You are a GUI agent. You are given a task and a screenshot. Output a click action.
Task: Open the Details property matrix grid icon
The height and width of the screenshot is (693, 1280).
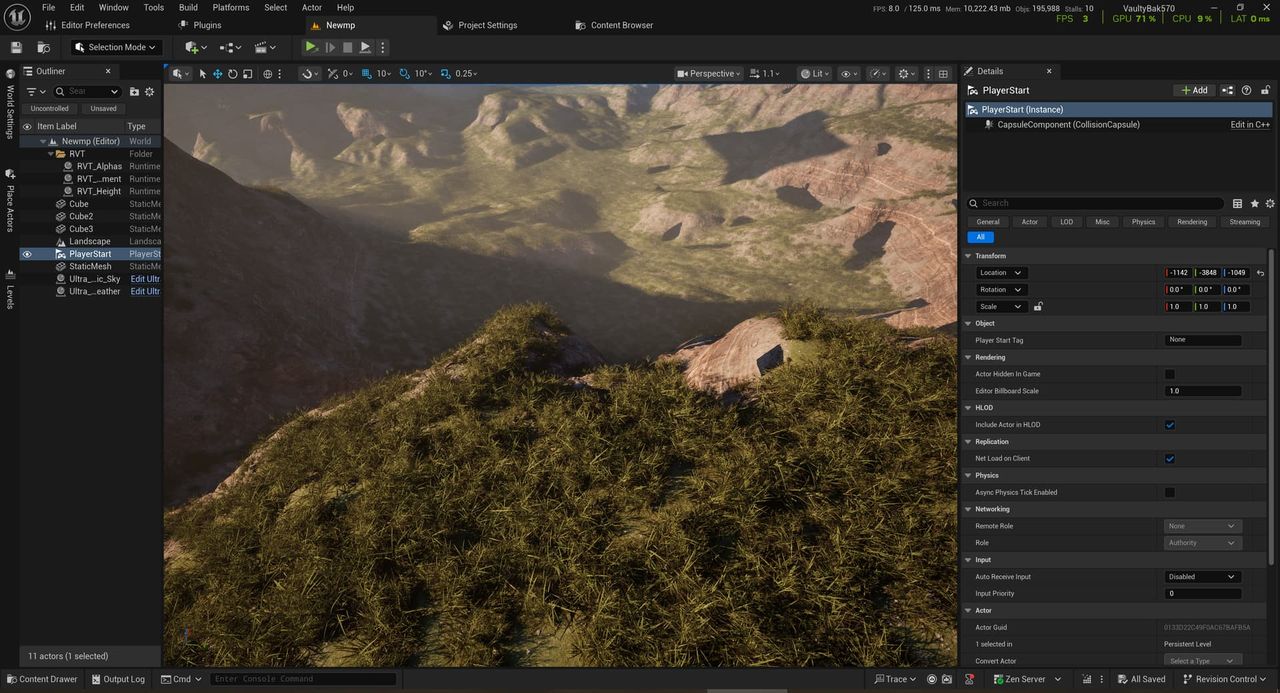[1237, 203]
